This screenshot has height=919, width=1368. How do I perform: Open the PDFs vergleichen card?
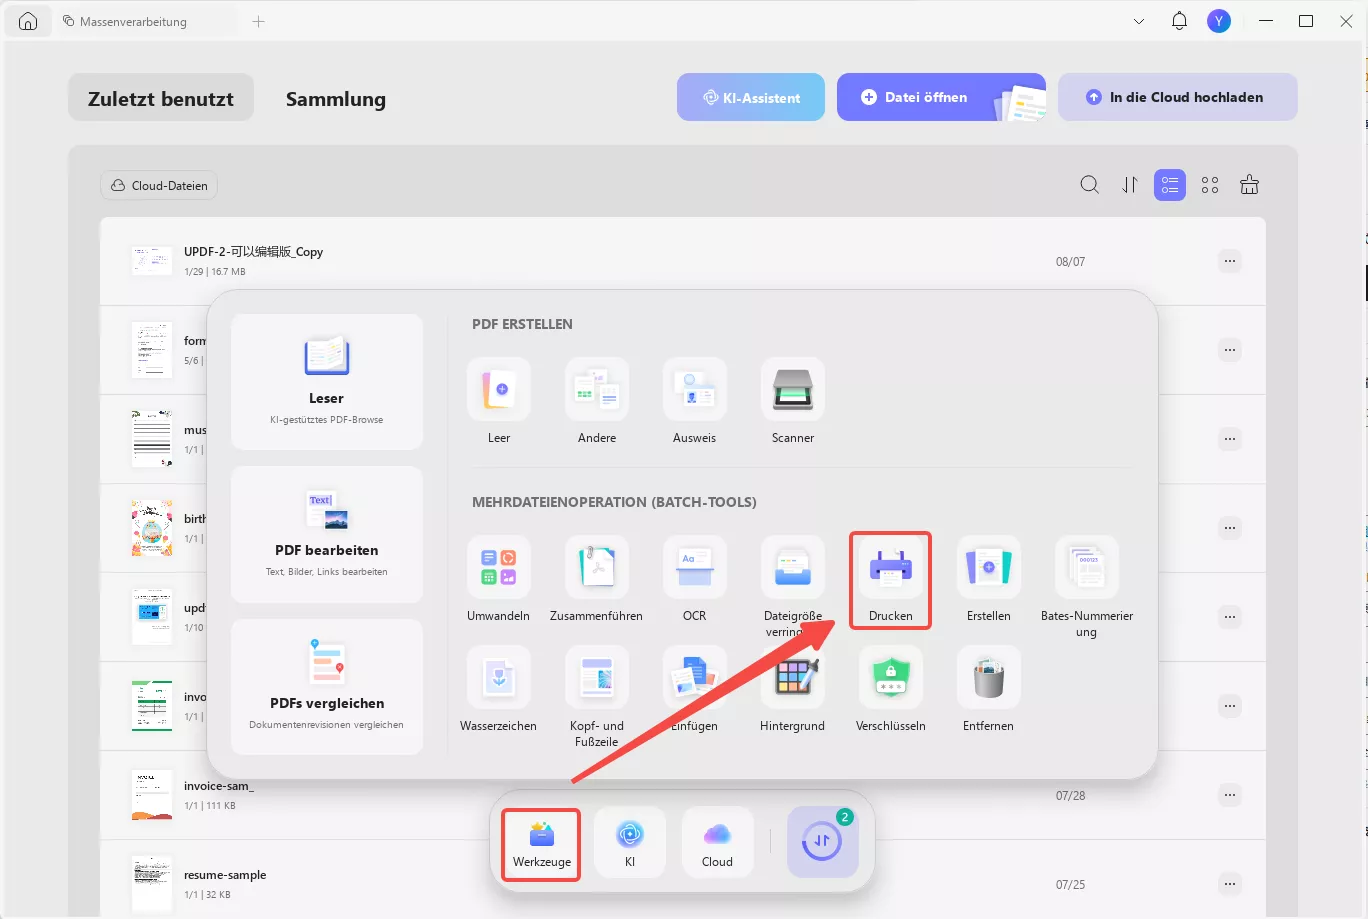click(x=327, y=687)
